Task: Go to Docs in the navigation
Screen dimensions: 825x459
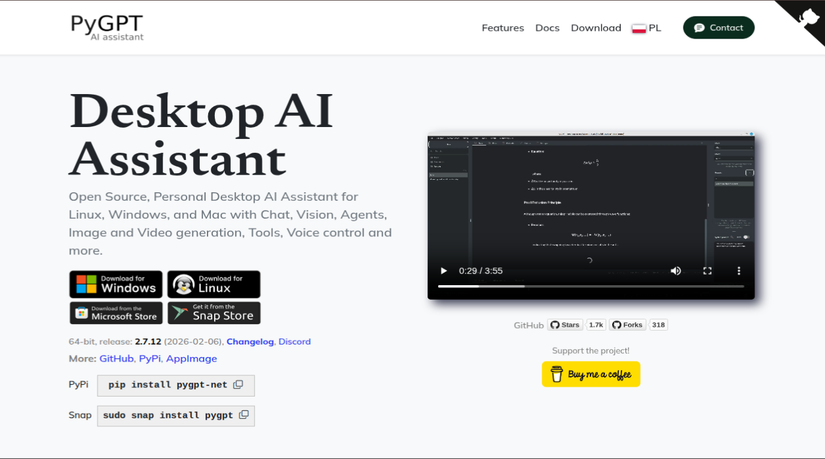Action: click(547, 28)
